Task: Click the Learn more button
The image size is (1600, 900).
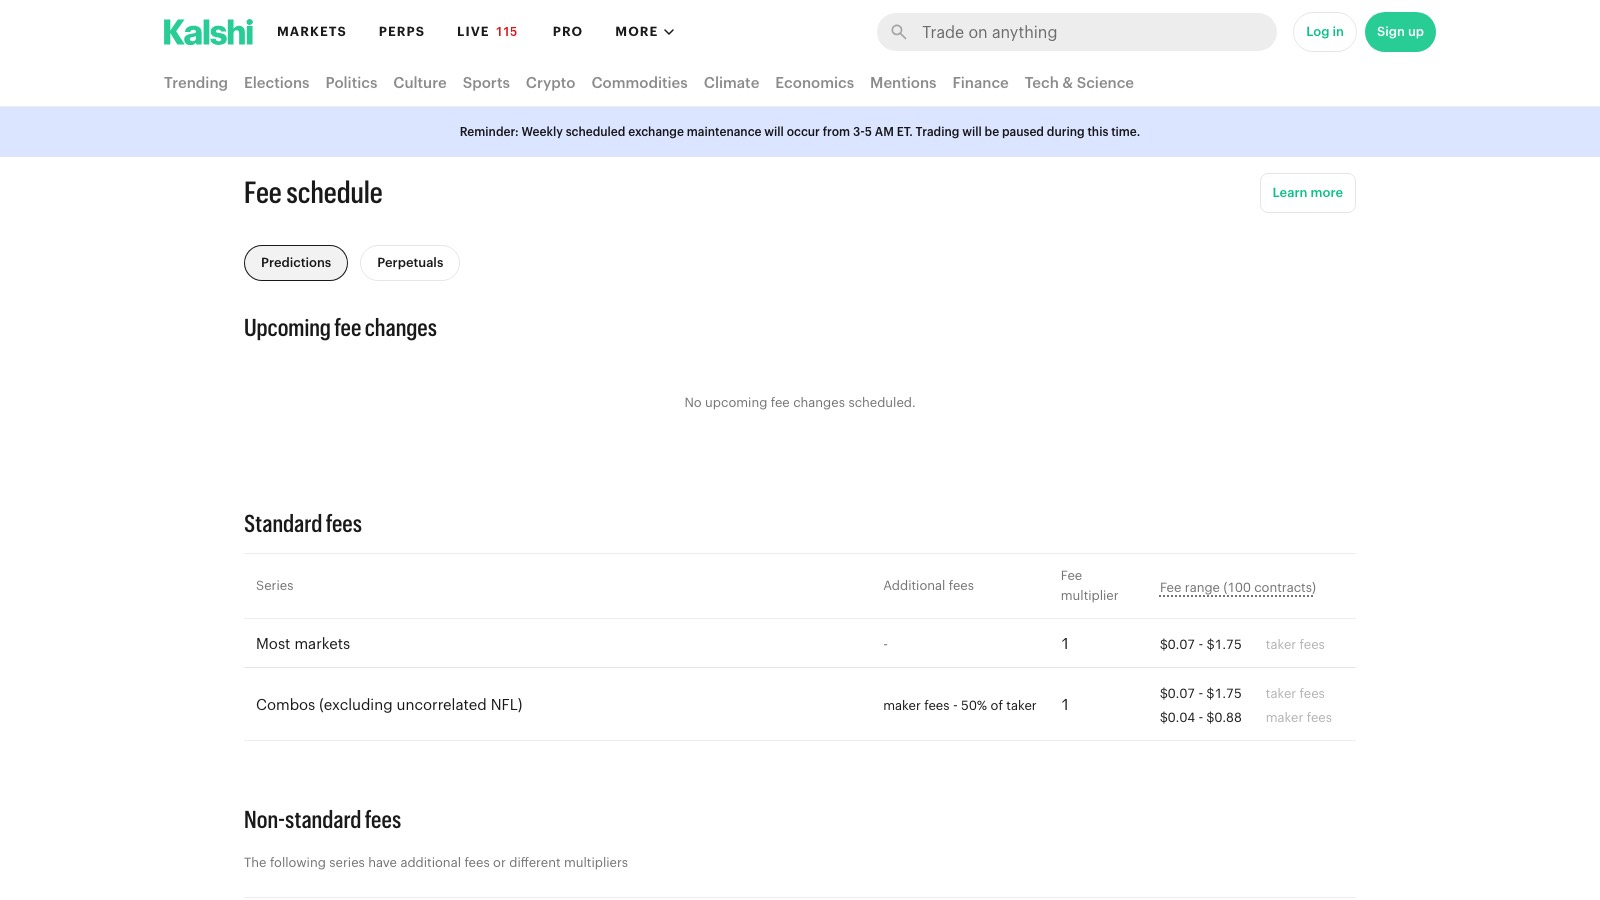Action: [1308, 193]
